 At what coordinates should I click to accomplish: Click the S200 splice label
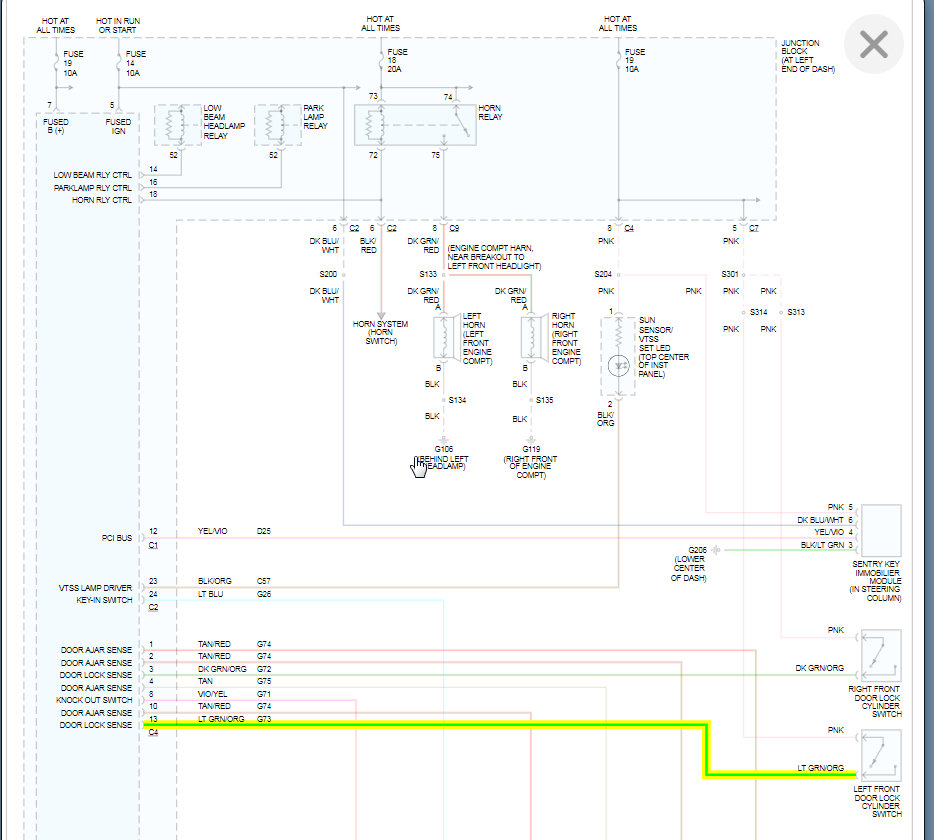[x=328, y=274]
